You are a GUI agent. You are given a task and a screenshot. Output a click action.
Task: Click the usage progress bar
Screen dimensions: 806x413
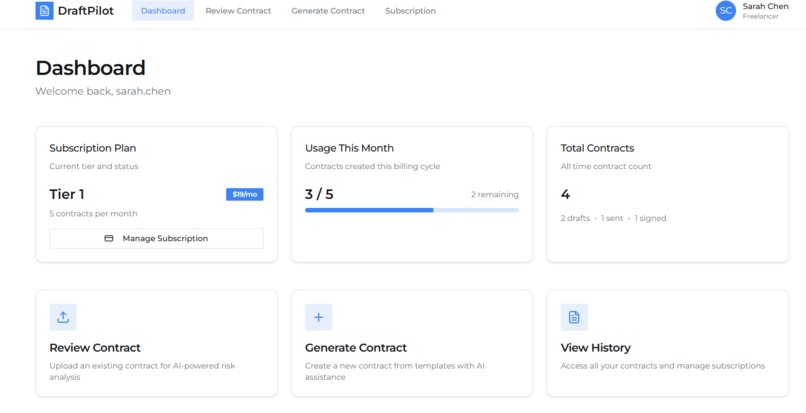pyautogui.click(x=412, y=210)
